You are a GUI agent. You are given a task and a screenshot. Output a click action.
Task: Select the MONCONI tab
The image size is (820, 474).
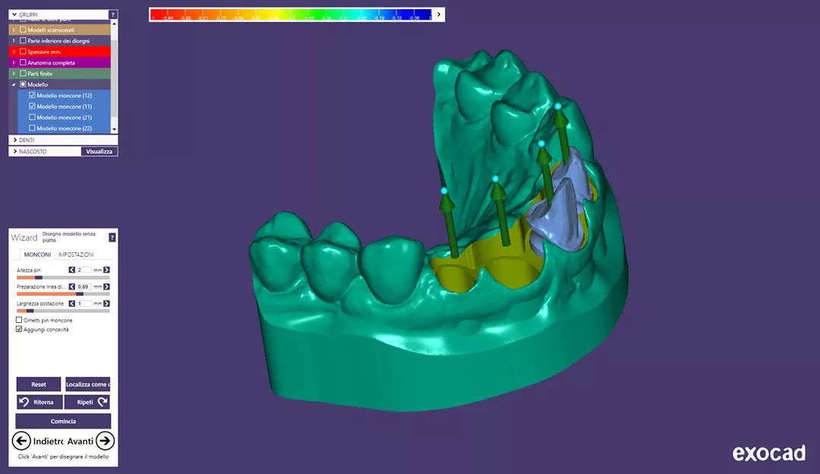38,255
